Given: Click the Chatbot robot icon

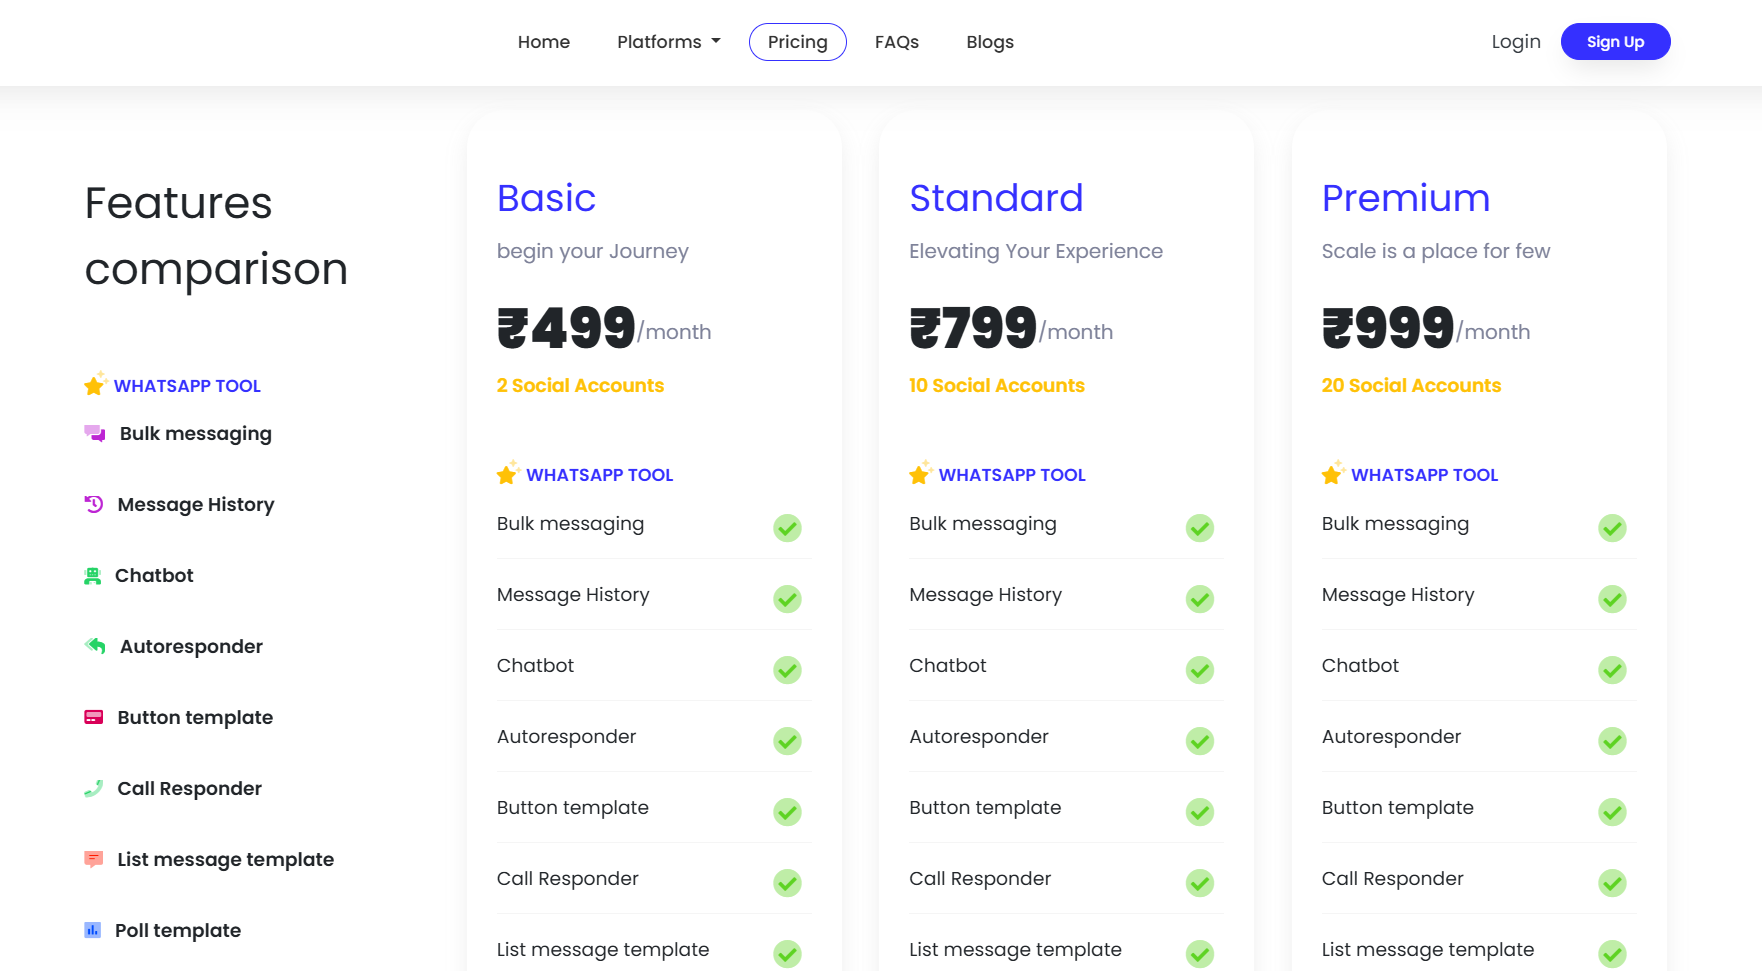Looking at the screenshot, I should [x=93, y=576].
